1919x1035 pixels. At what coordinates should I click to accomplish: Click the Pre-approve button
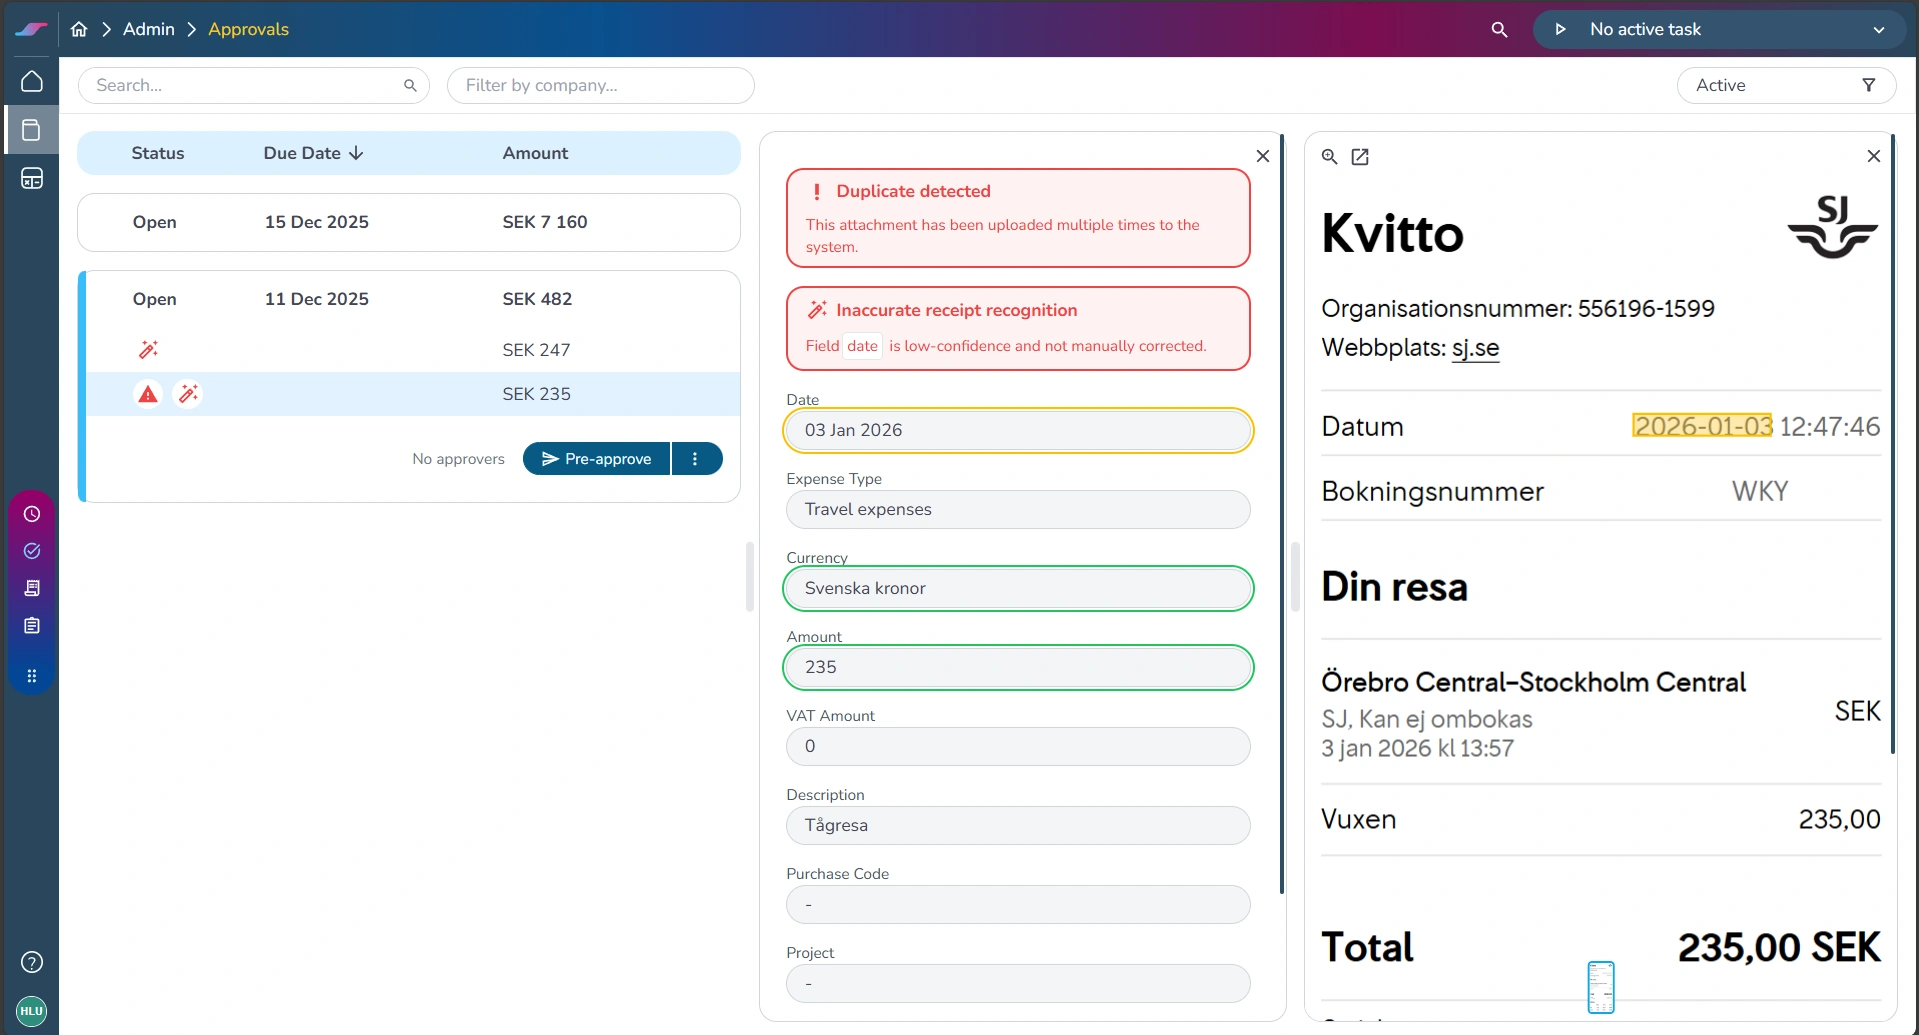tap(597, 459)
